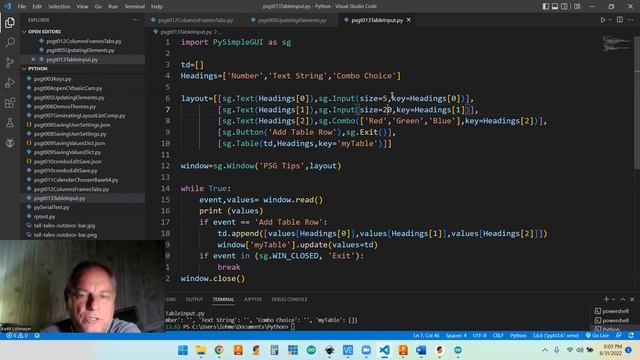Open the Run and Debug view

click(10, 82)
